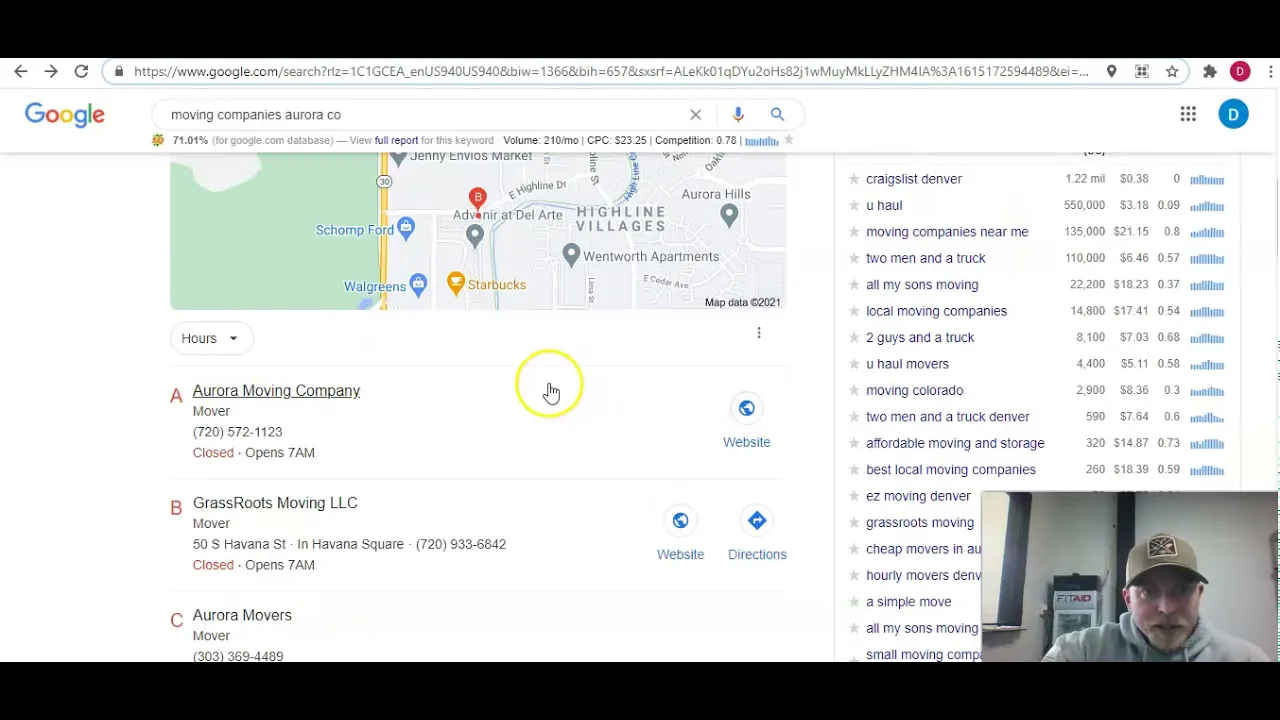1280x720 pixels.
Task: Open the Google account avatar D
Action: [1234, 114]
